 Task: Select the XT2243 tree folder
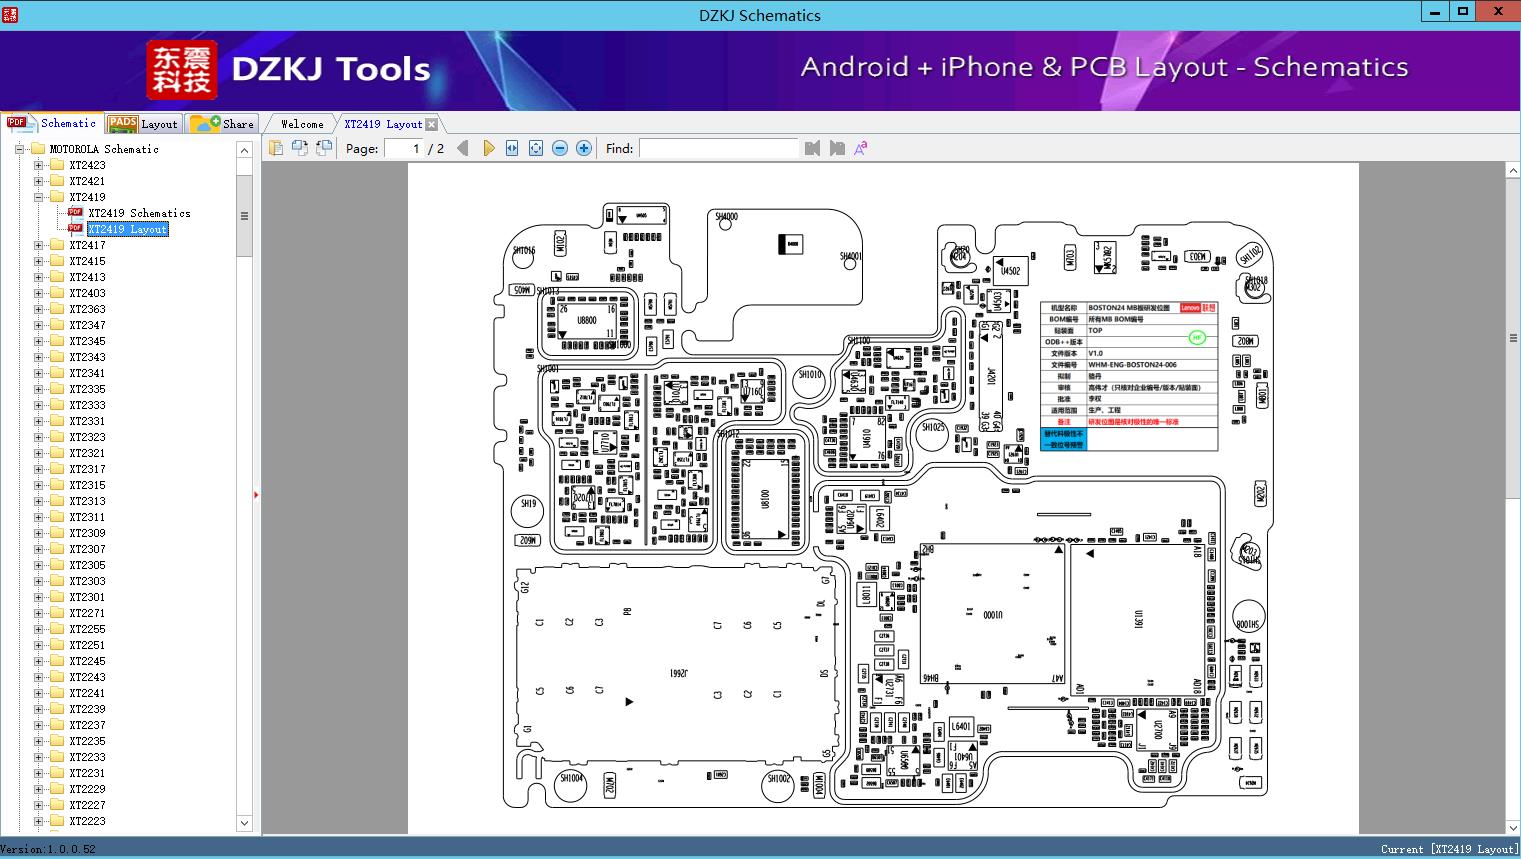pyautogui.click(x=87, y=677)
